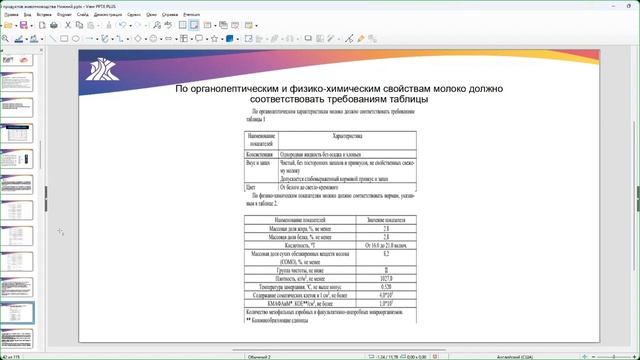Screen dimensions: 640x360
Task: Insert a Callout shape
Action: tap(199, 39)
